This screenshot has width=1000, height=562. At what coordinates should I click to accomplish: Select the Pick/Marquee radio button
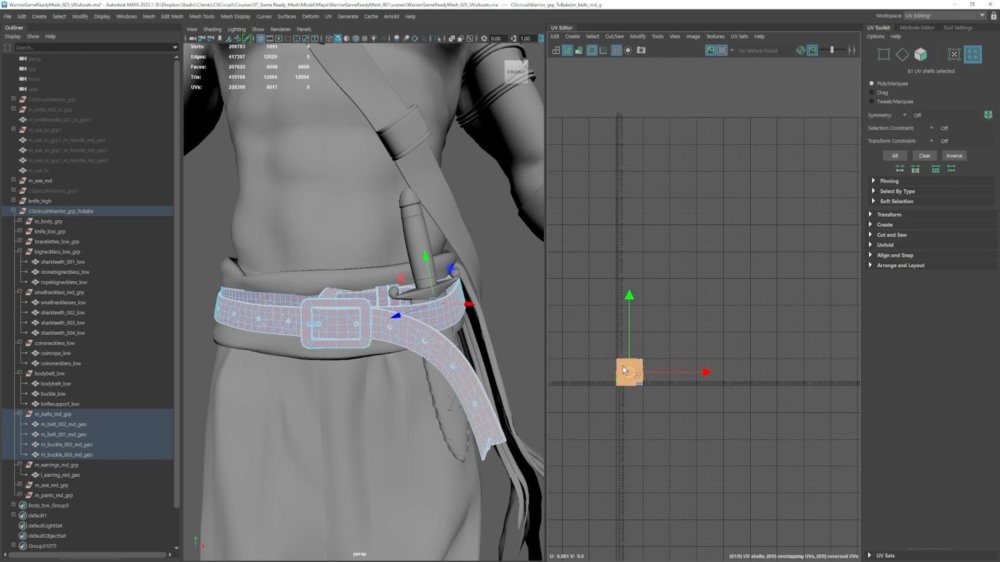871,83
